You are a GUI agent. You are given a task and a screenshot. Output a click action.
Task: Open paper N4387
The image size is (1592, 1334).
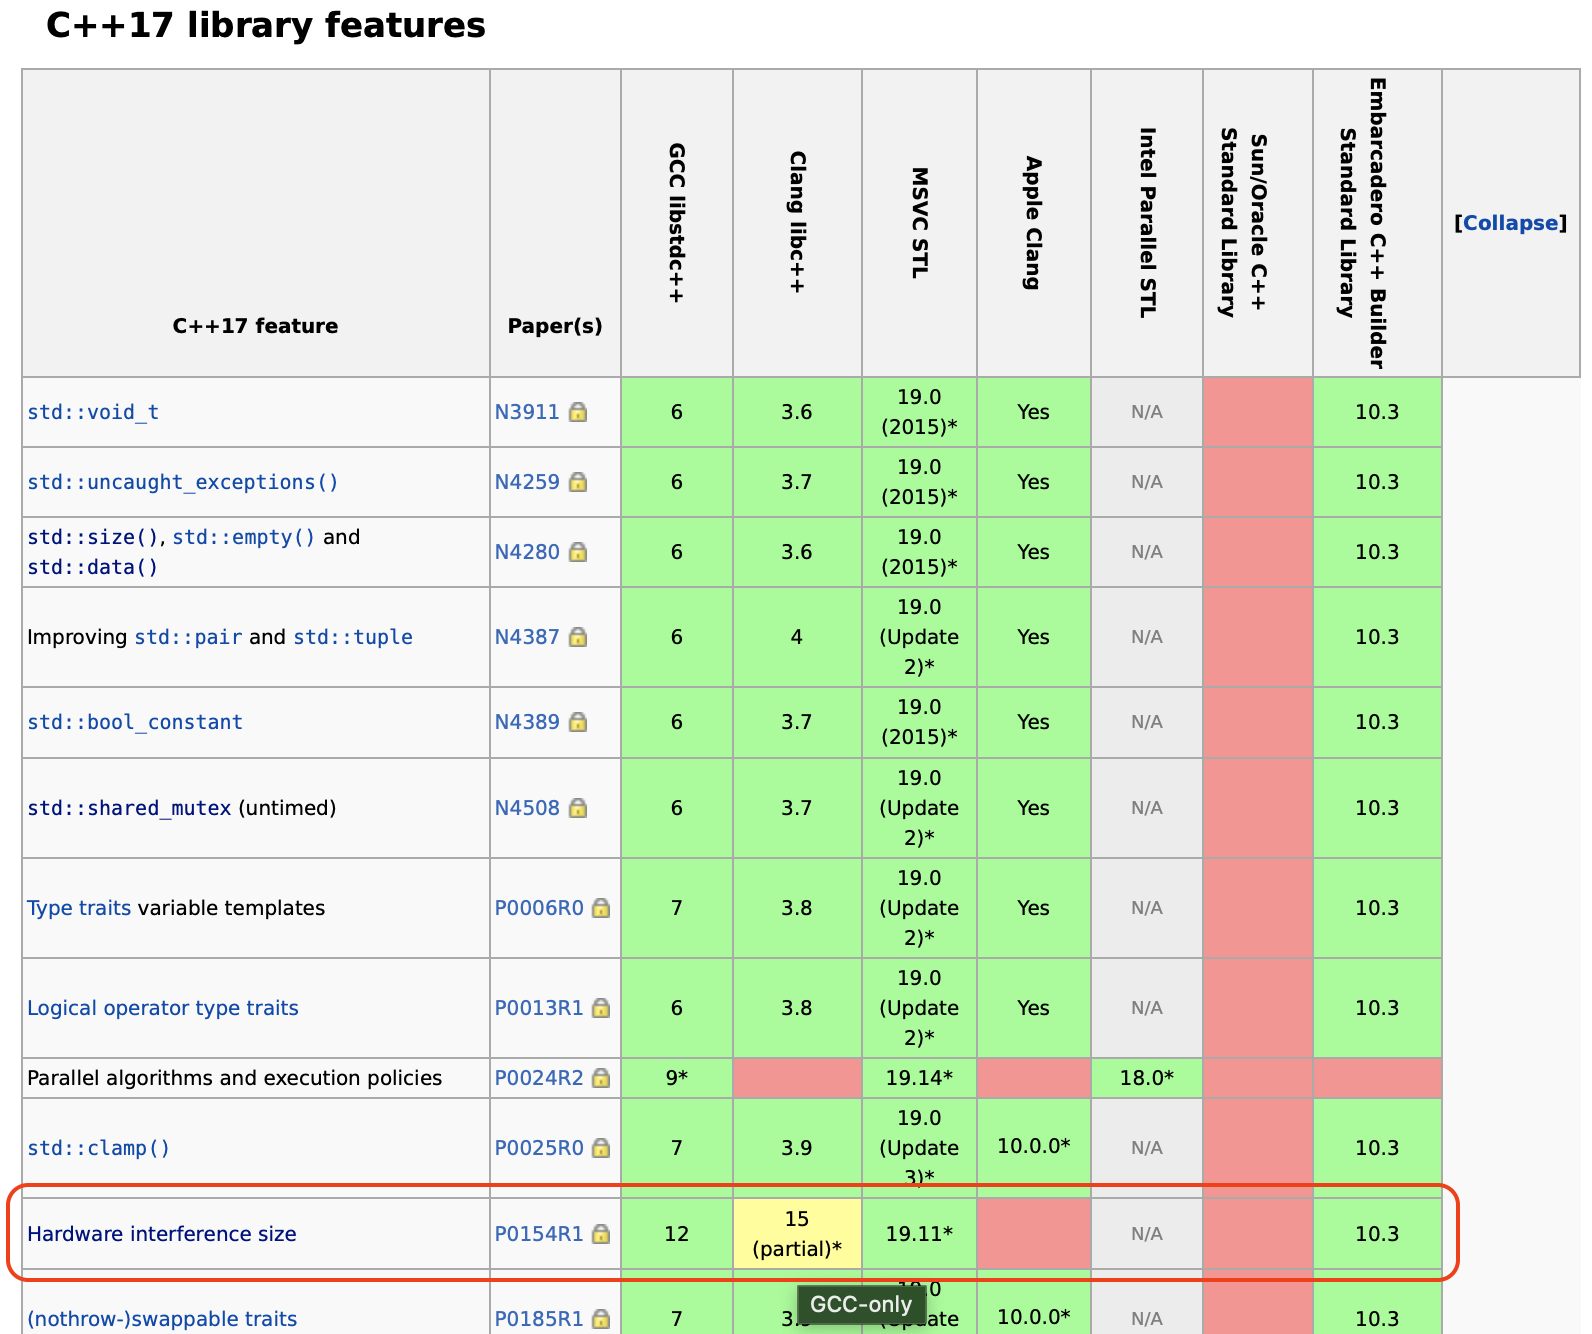tap(527, 637)
